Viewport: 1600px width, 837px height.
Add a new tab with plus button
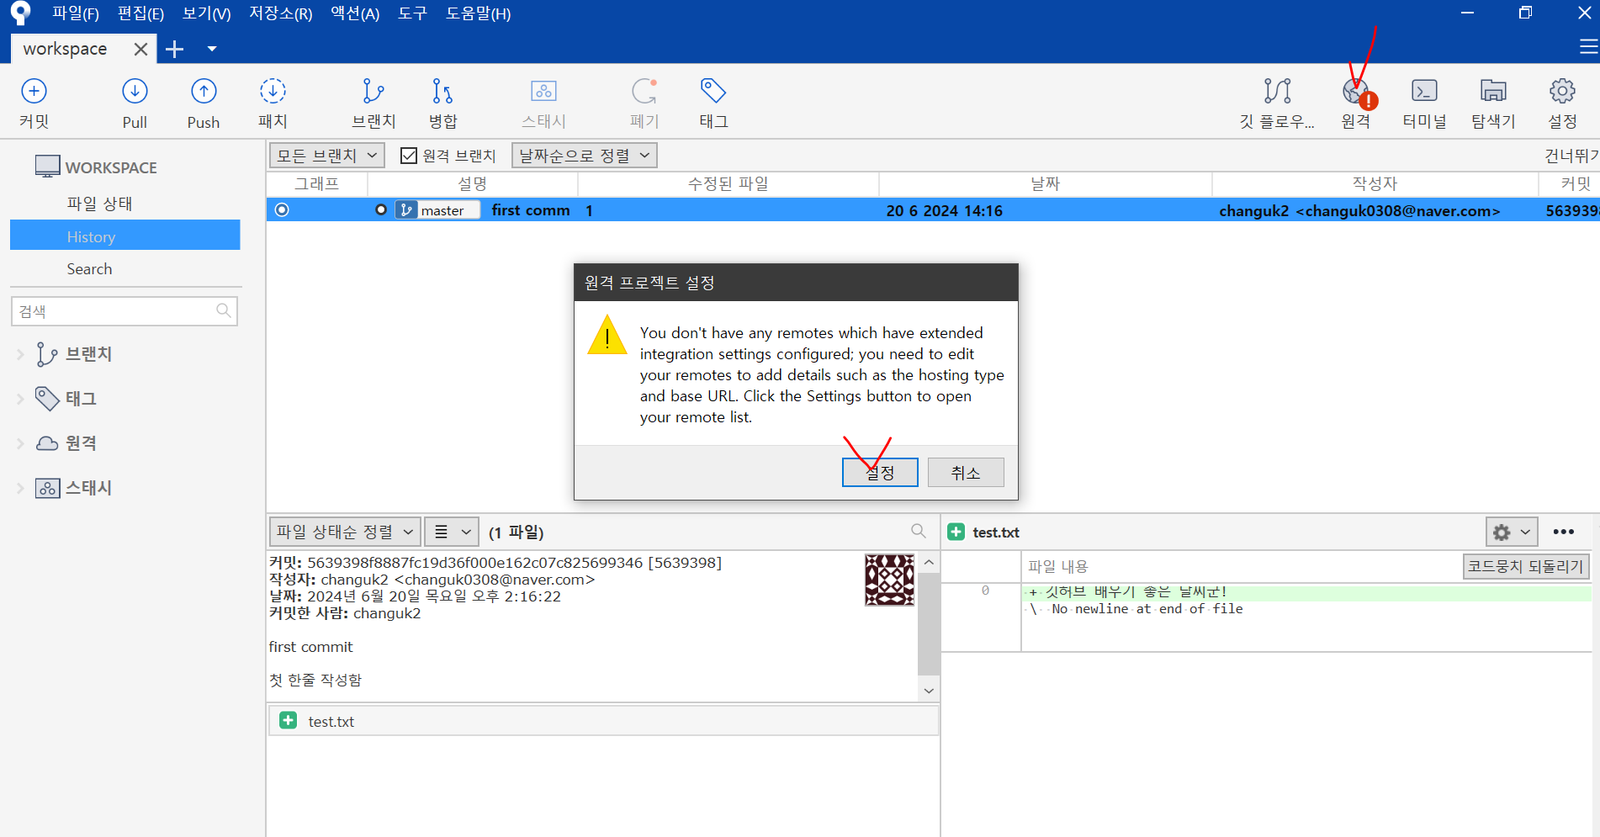[x=174, y=49]
